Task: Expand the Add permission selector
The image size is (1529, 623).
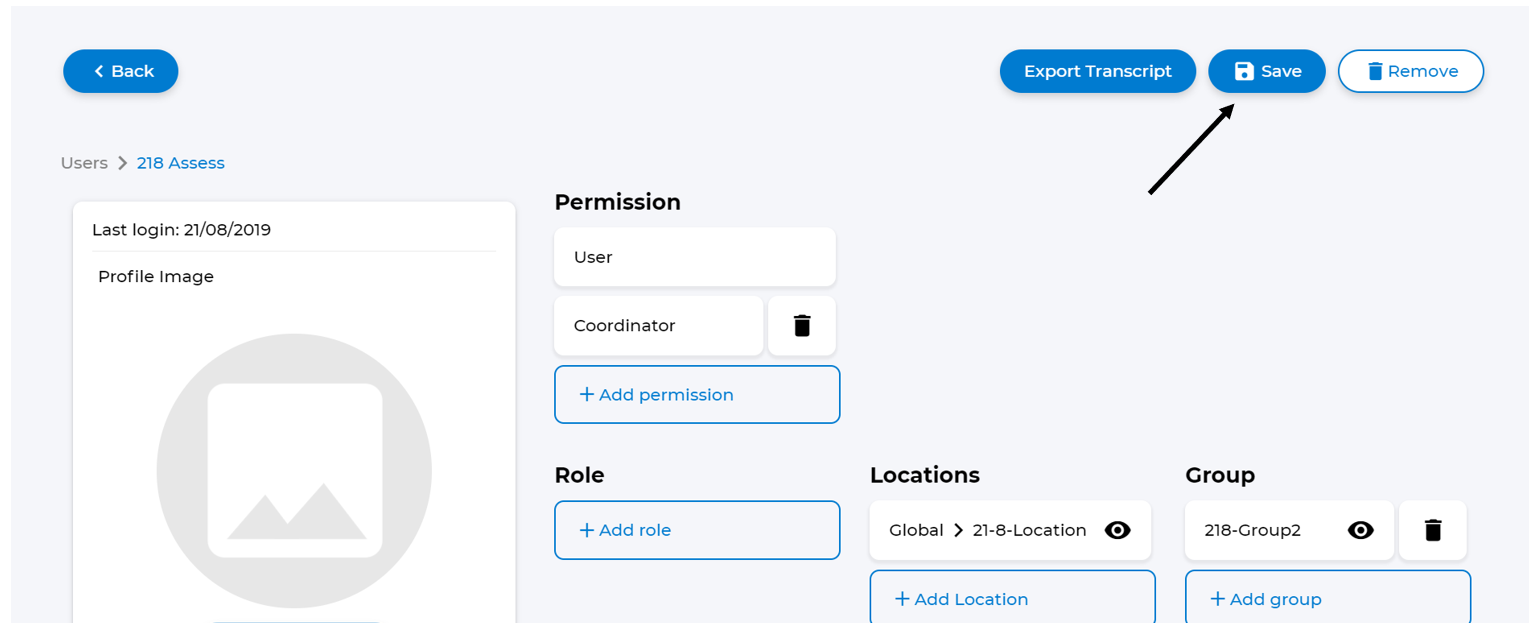Action: [x=697, y=395]
